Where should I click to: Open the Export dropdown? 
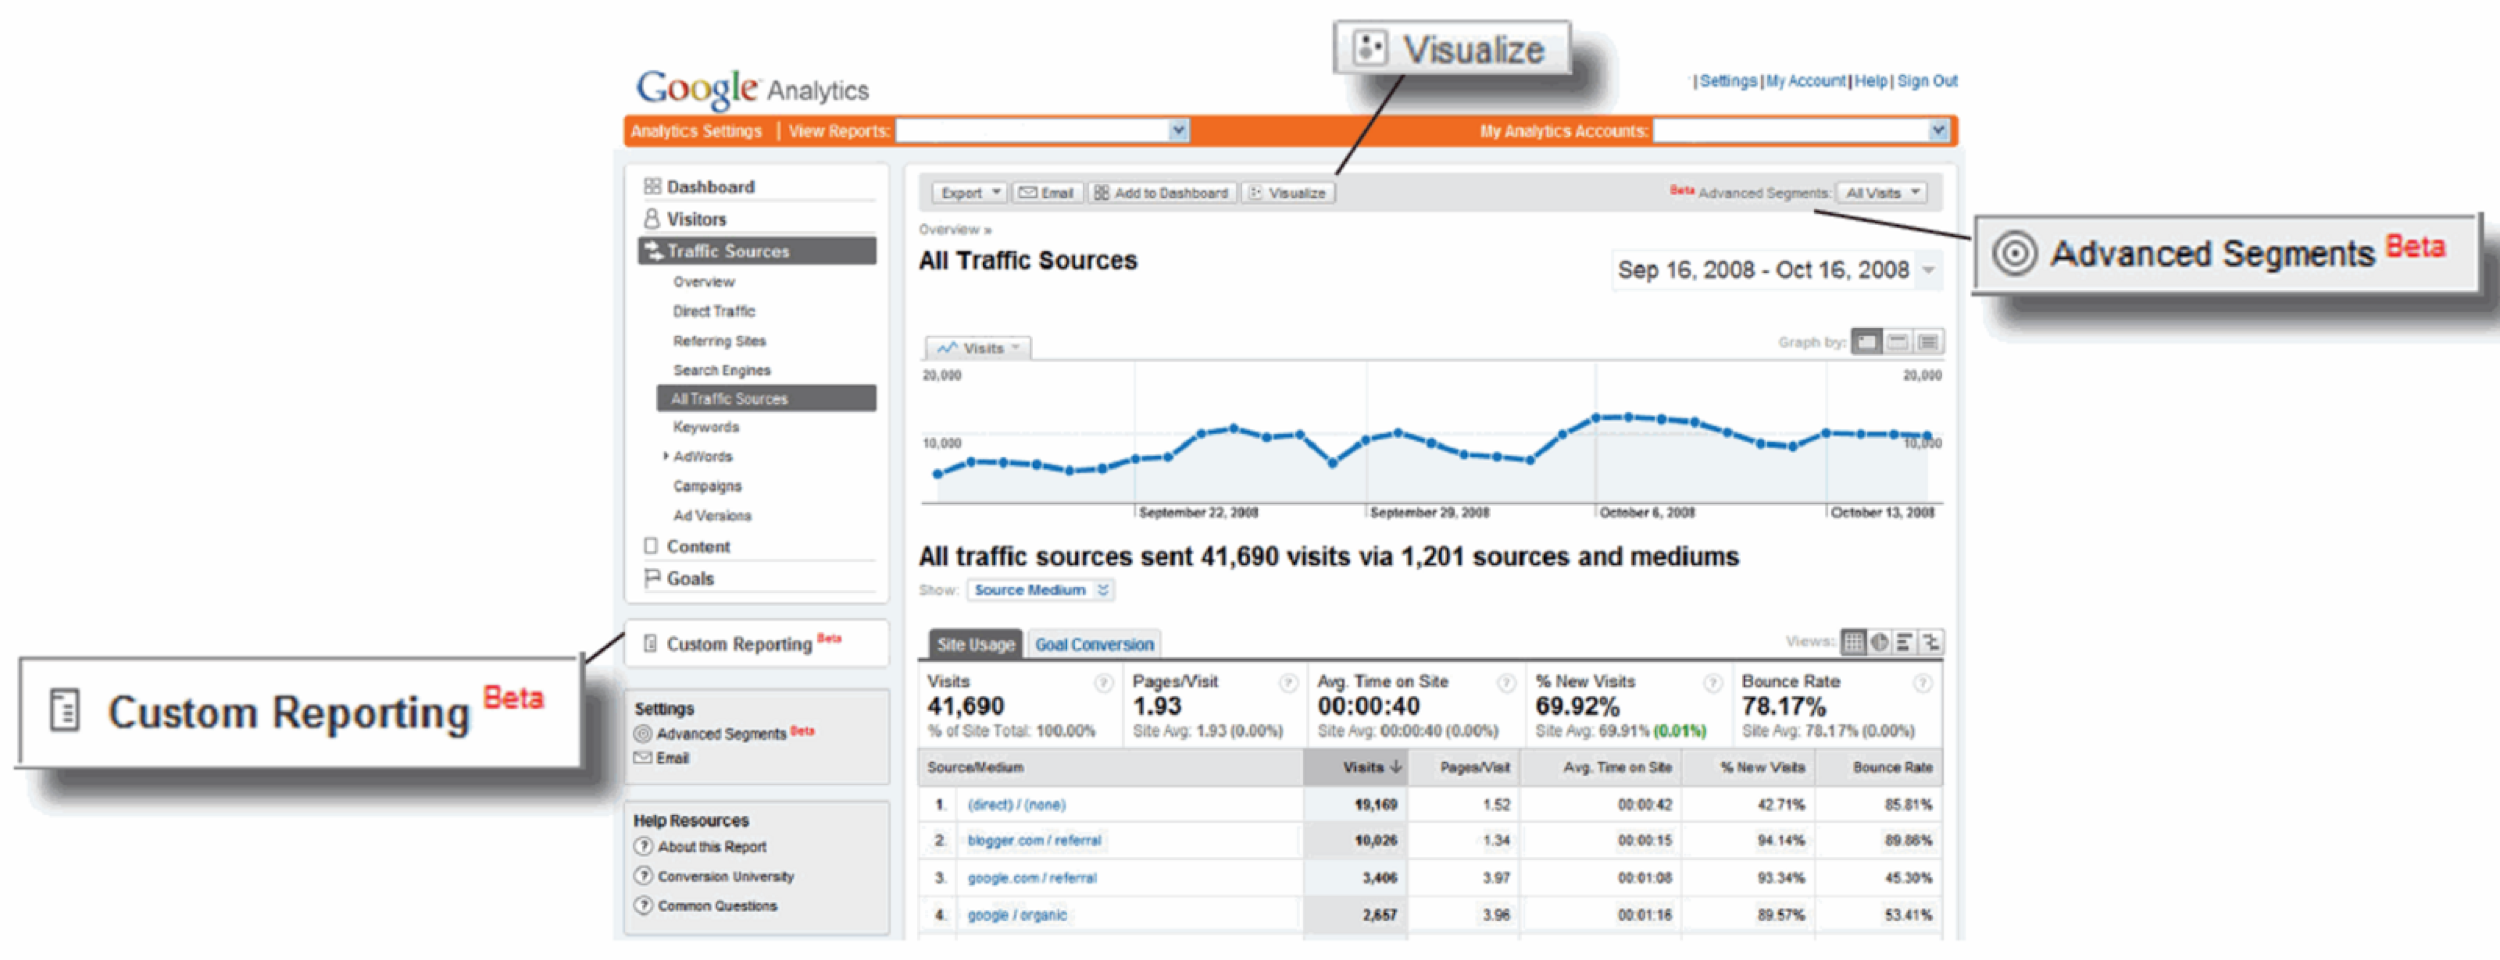coord(968,193)
